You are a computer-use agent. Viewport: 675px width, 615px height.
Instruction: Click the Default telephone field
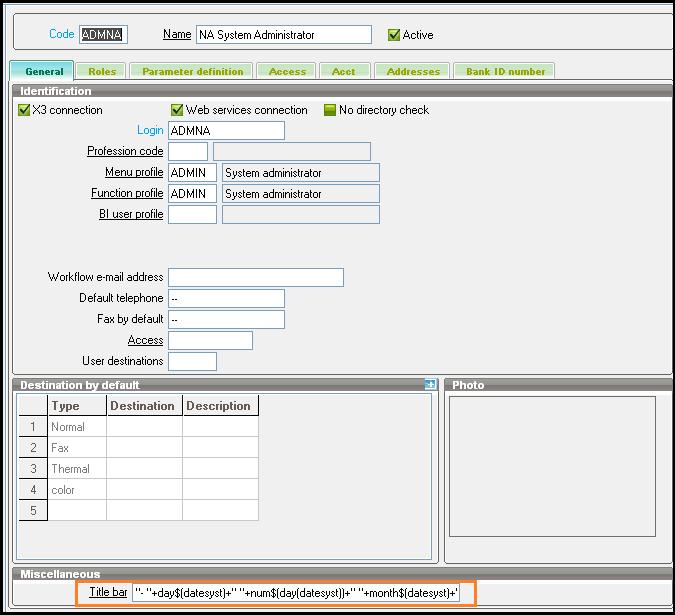click(x=226, y=298)
